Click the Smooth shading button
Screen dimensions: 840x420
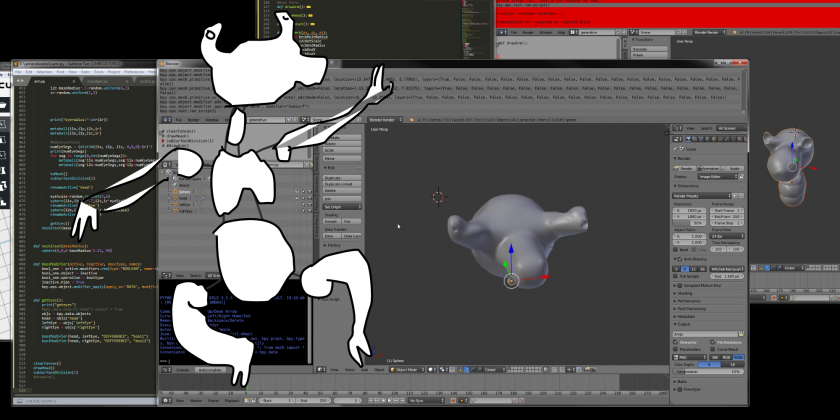332,221
